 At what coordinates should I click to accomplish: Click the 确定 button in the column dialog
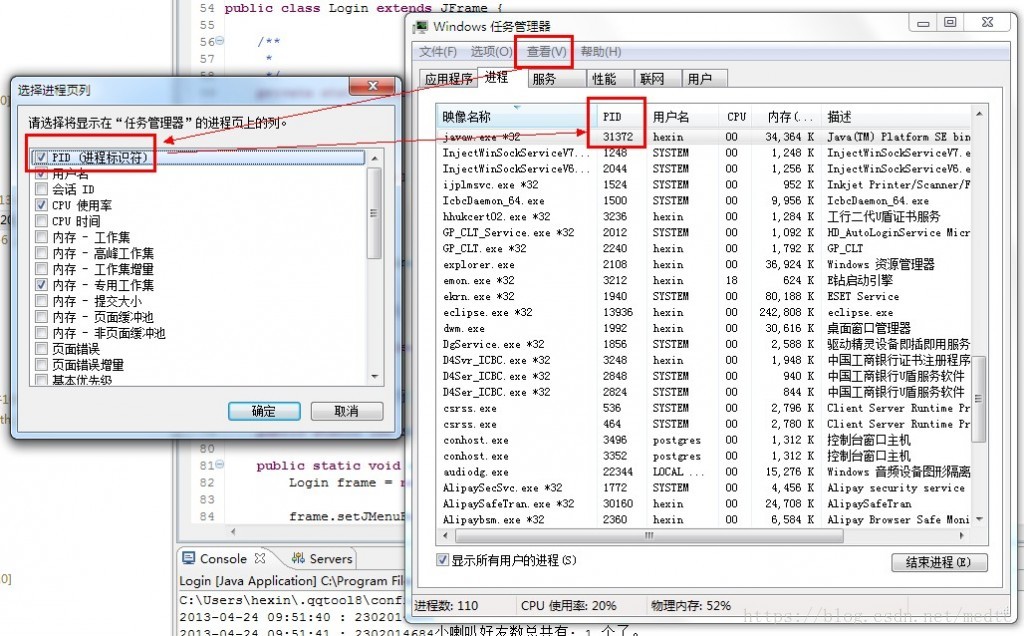pyautogui.click(x=263, y=411)
